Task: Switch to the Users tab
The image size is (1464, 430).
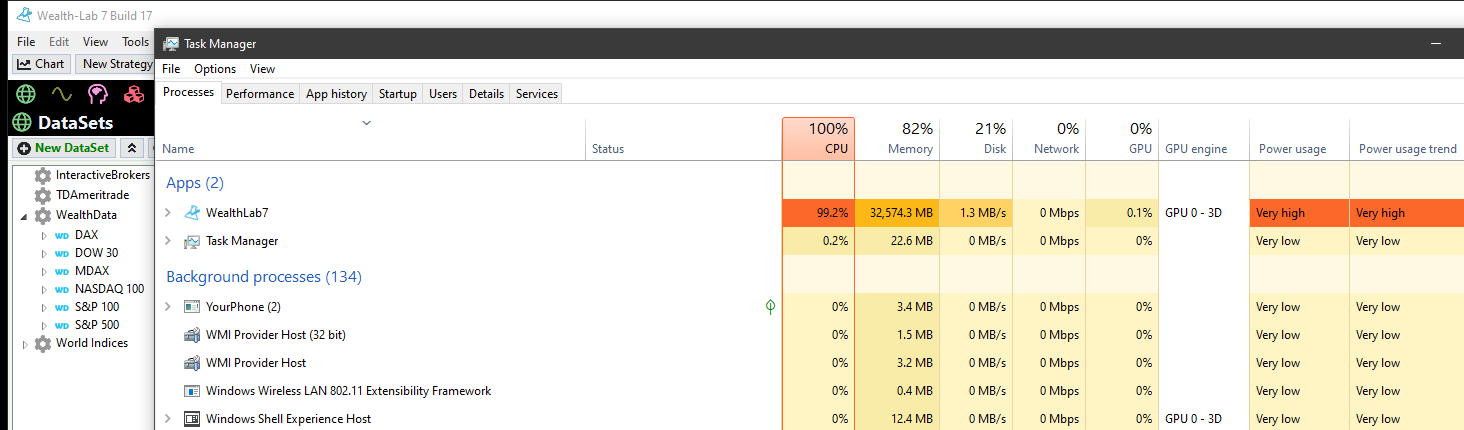Action: point(443,94)
